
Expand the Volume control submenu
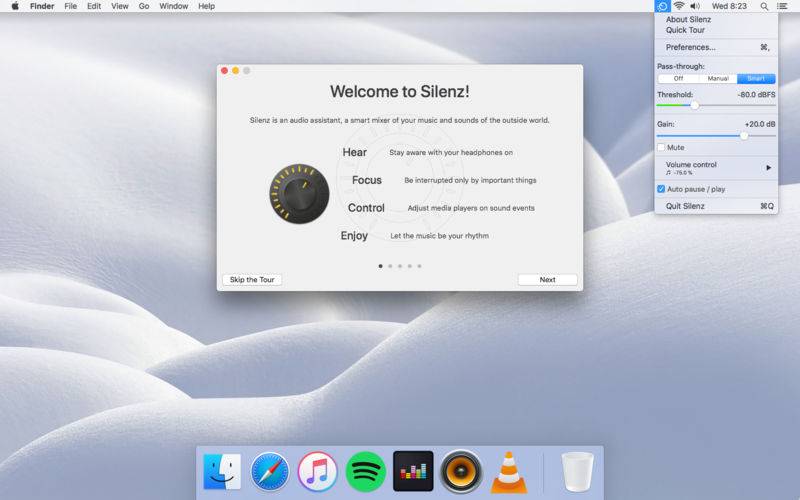(716, 167)
